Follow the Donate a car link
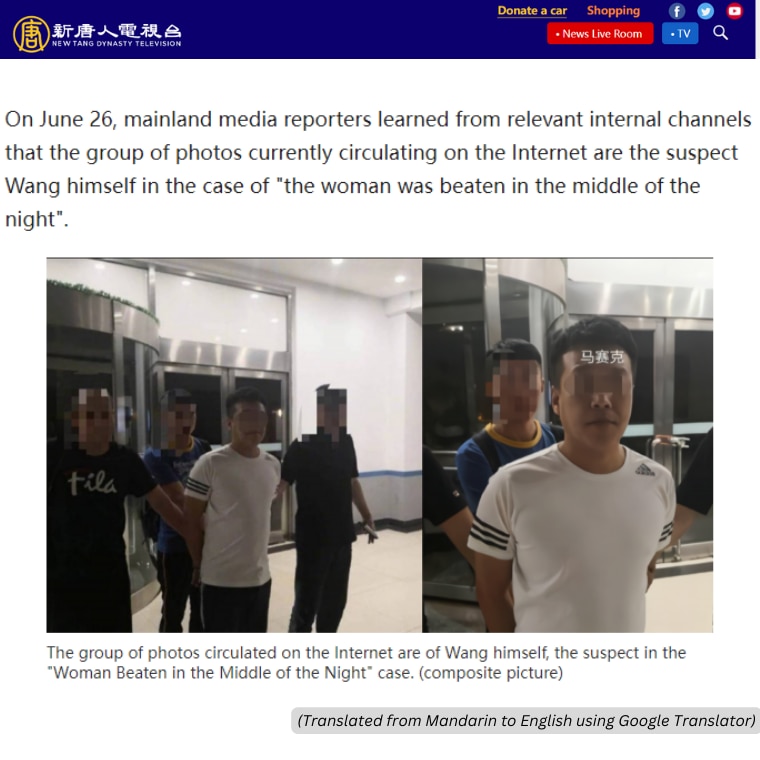The width and height of the screenshot is (760, 760). (x=532, y=11)
